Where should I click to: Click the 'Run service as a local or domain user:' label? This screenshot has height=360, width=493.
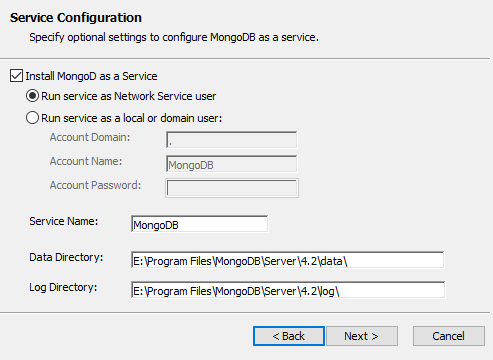(132, 118)
